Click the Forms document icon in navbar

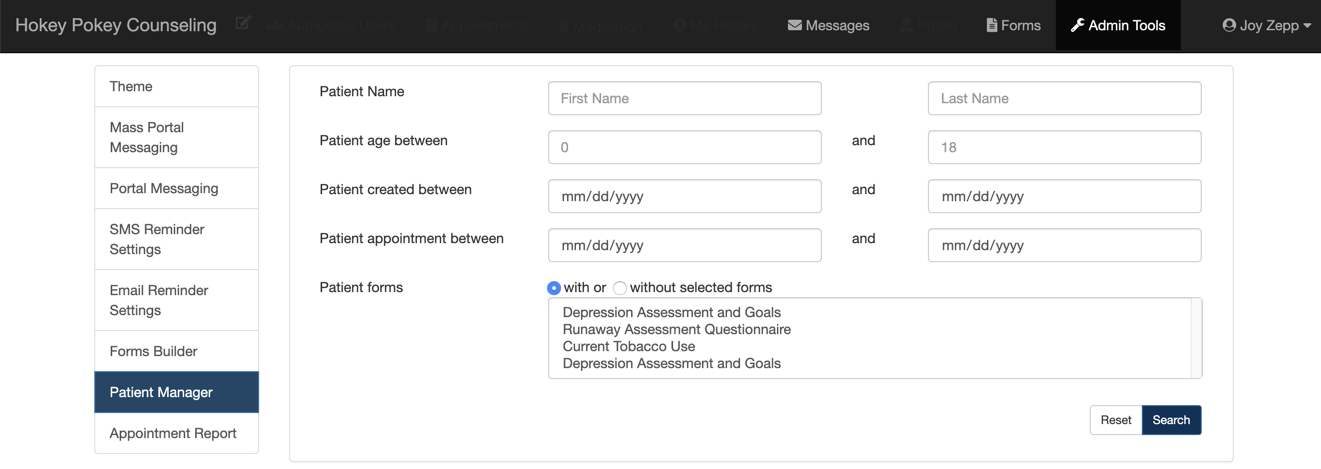pyautogui.click(x=992, y=26)
